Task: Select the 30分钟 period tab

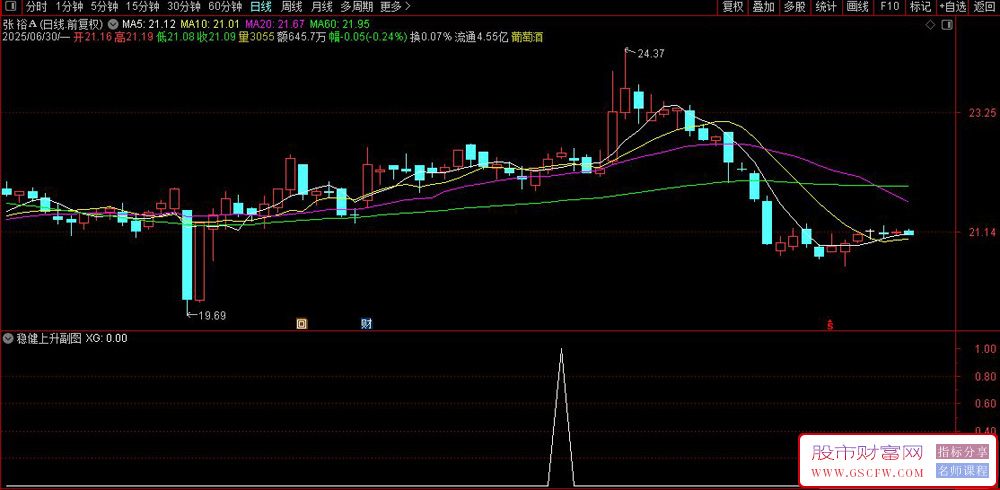Action: coord(184,8)
